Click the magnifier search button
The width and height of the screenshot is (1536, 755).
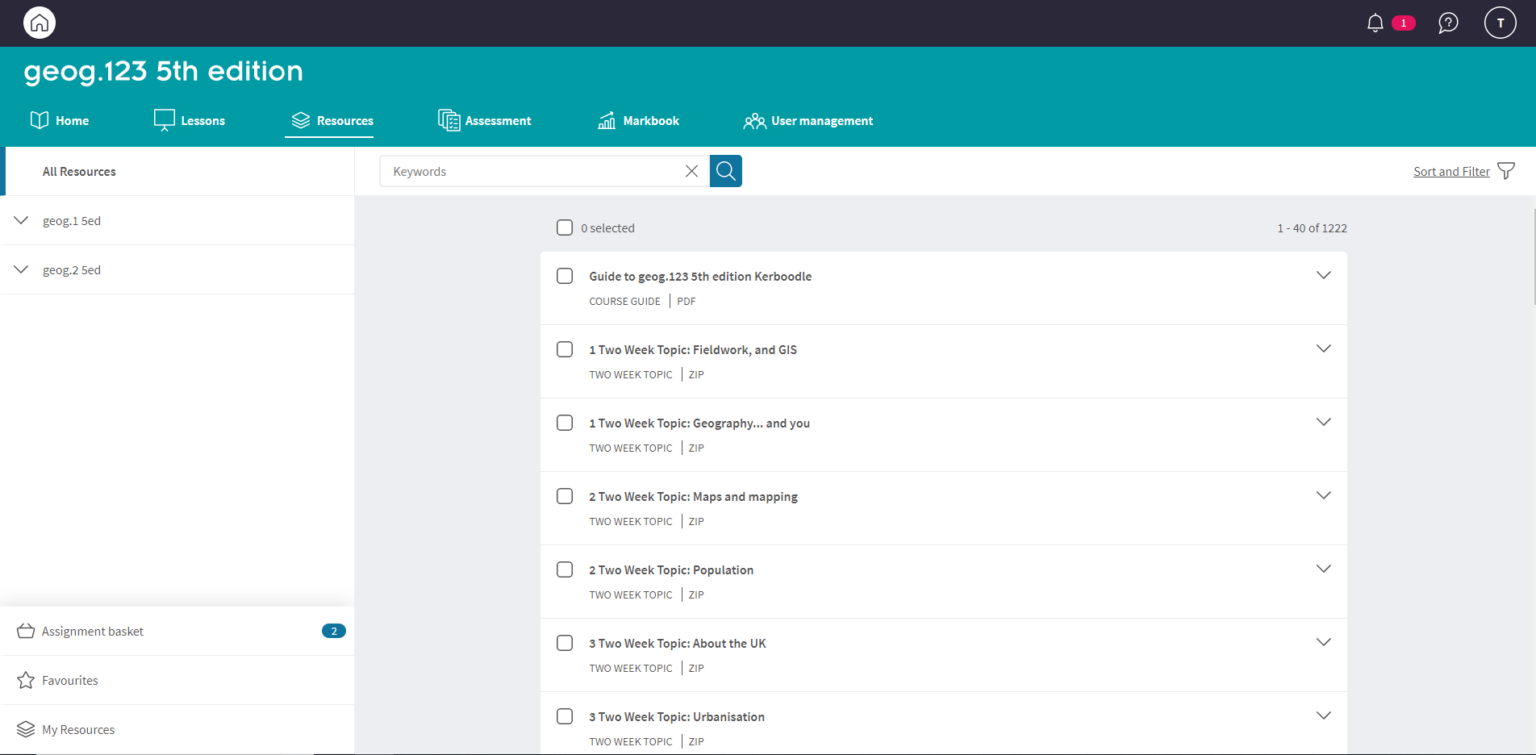point(726,171)
